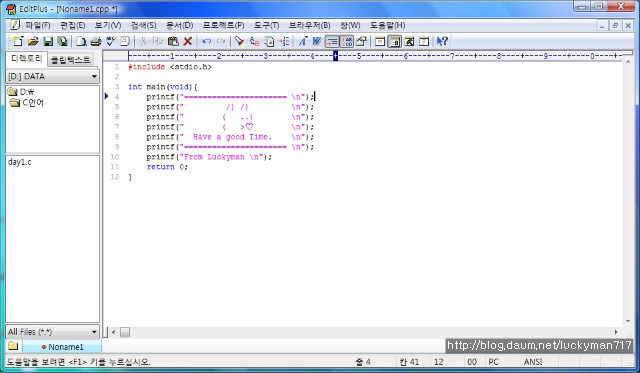Open the 문서(D) menu
This screenshot has width=640, height=373.
[x=179, y=25]
